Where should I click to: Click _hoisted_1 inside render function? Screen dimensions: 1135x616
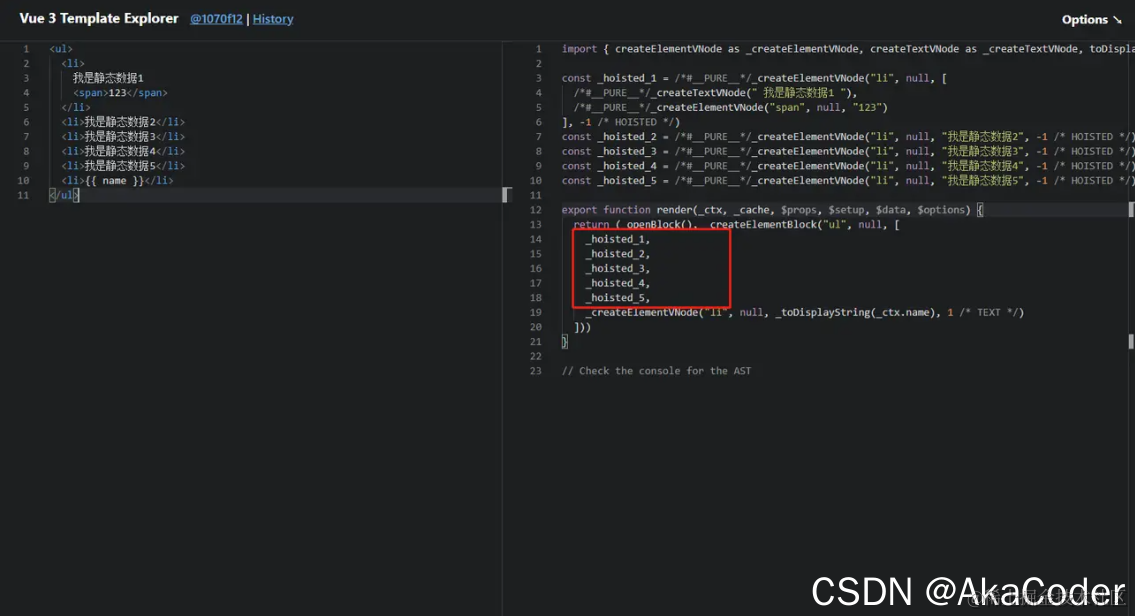tap(618, 240)
